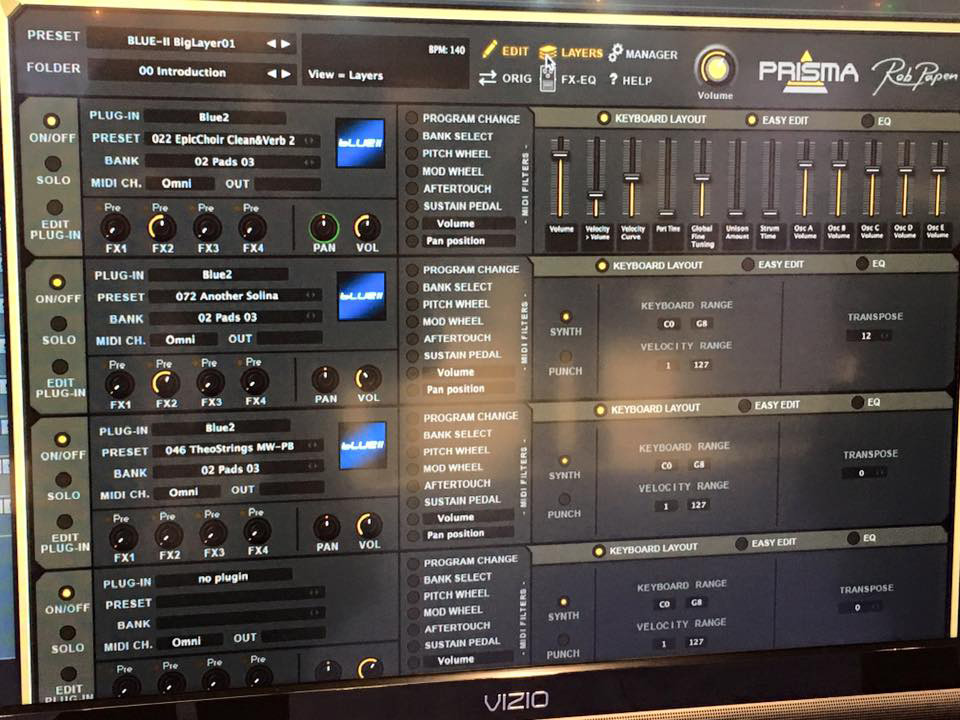Enable PUNCH mode in Another Solina layer
This screenshot has height=720, width=960.
[566, 356]
